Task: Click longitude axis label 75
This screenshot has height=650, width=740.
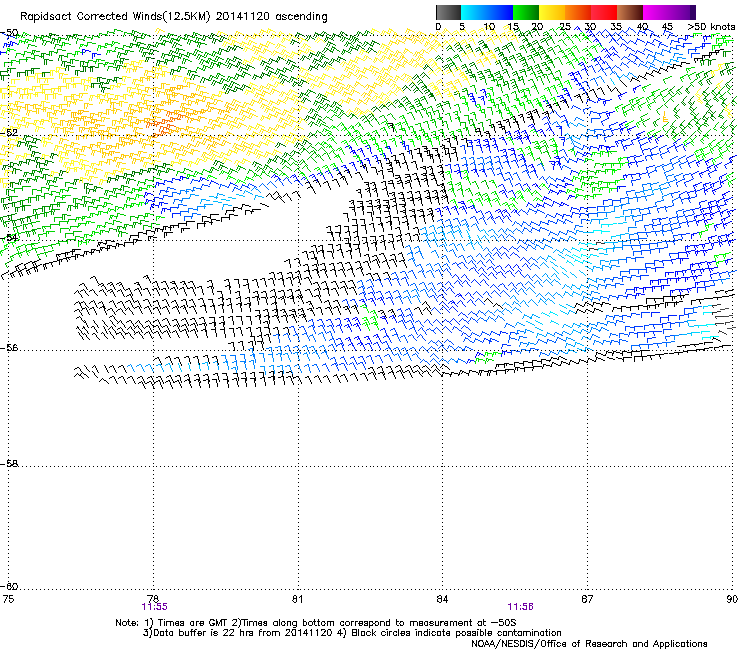Action: pos(8,599)
